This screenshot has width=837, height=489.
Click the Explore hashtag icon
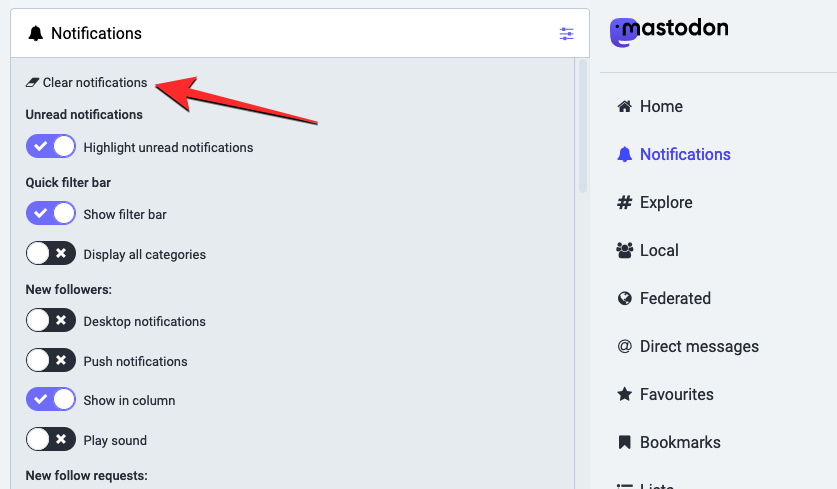click(x=625, y=202)
